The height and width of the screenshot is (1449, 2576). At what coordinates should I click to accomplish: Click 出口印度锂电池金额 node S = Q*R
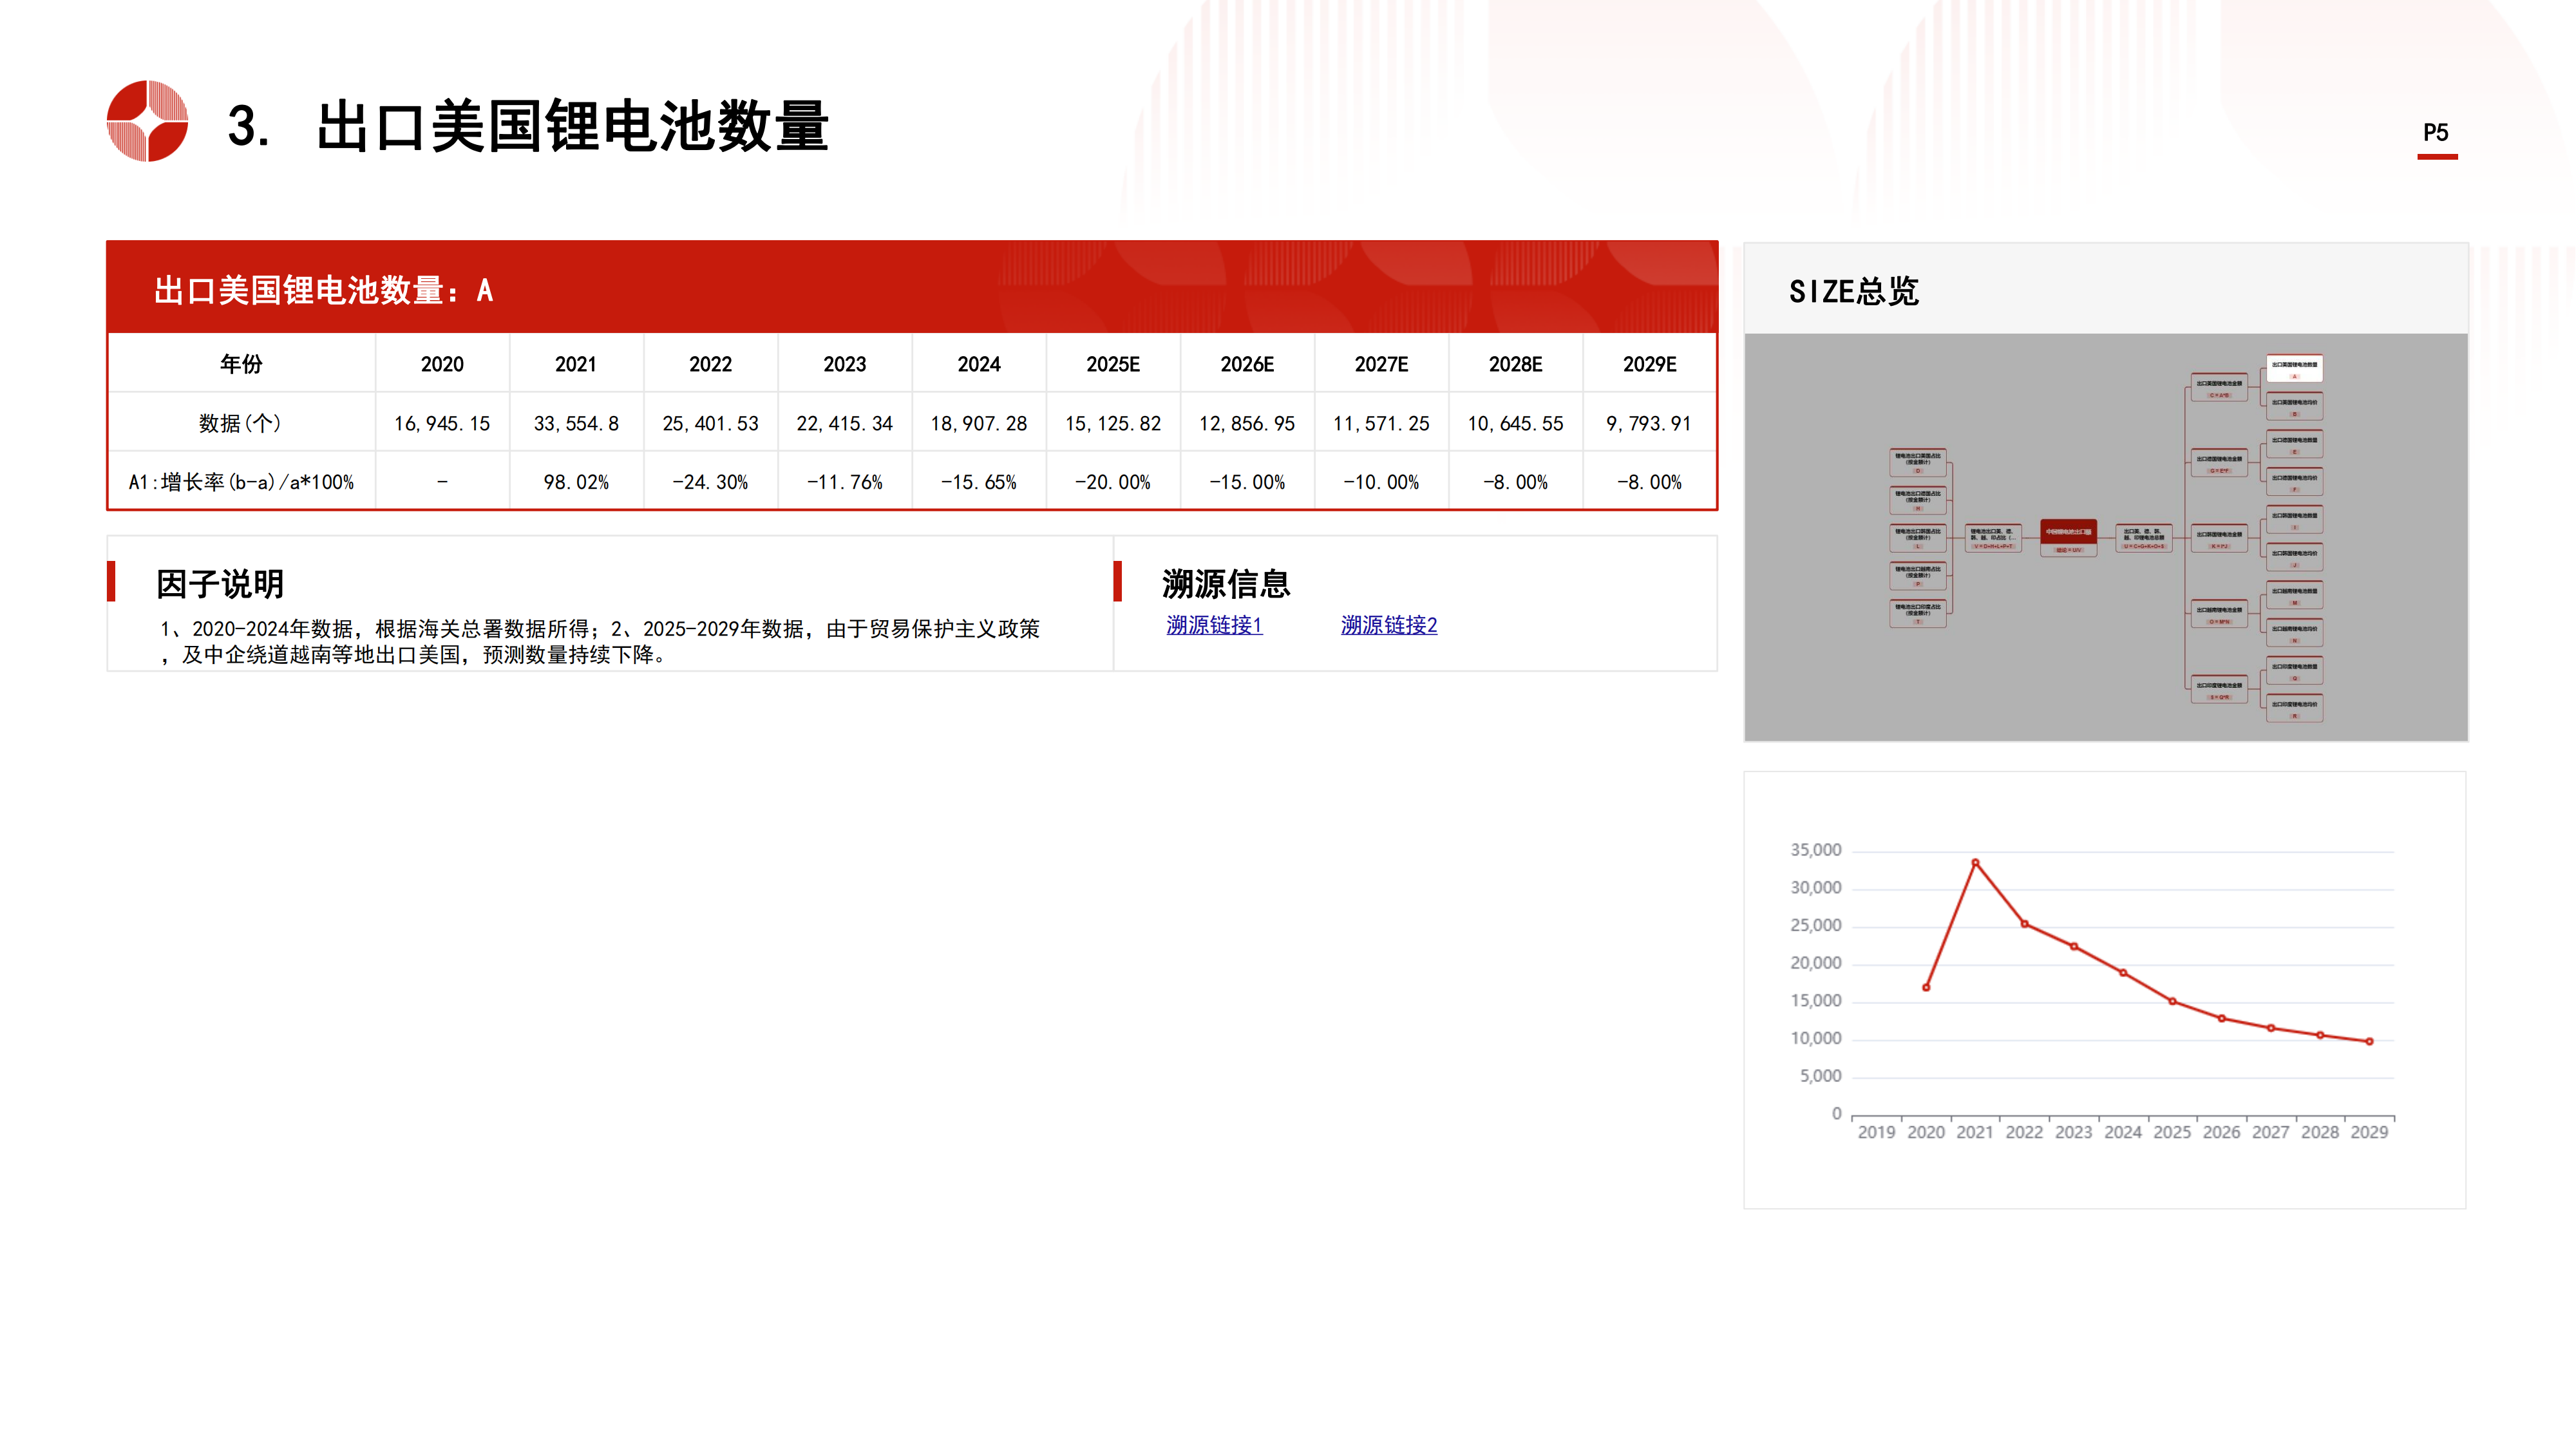click(x=2219, y=690)
